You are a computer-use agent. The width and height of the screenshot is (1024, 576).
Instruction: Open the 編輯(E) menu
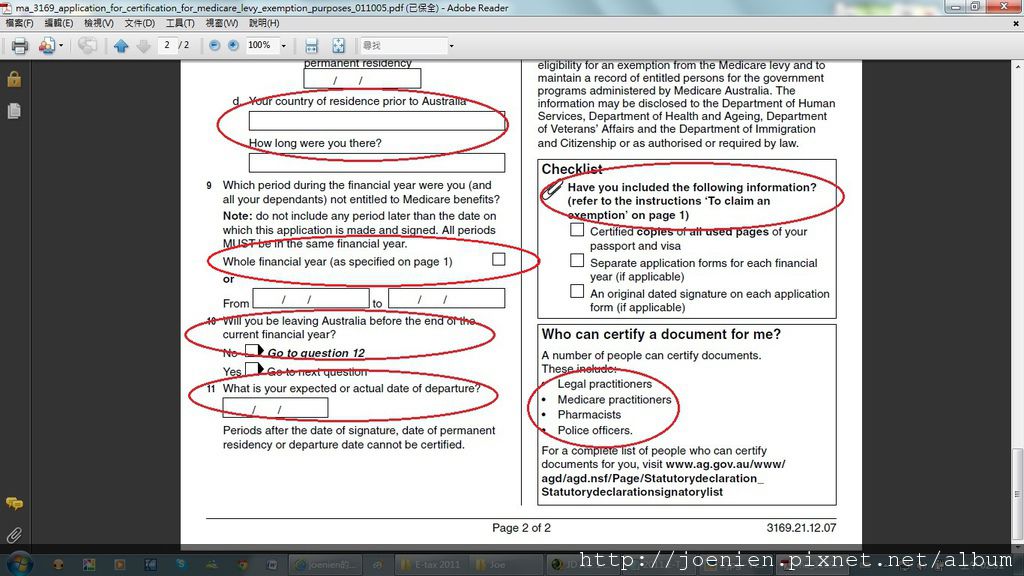click(x=59, y=23)
